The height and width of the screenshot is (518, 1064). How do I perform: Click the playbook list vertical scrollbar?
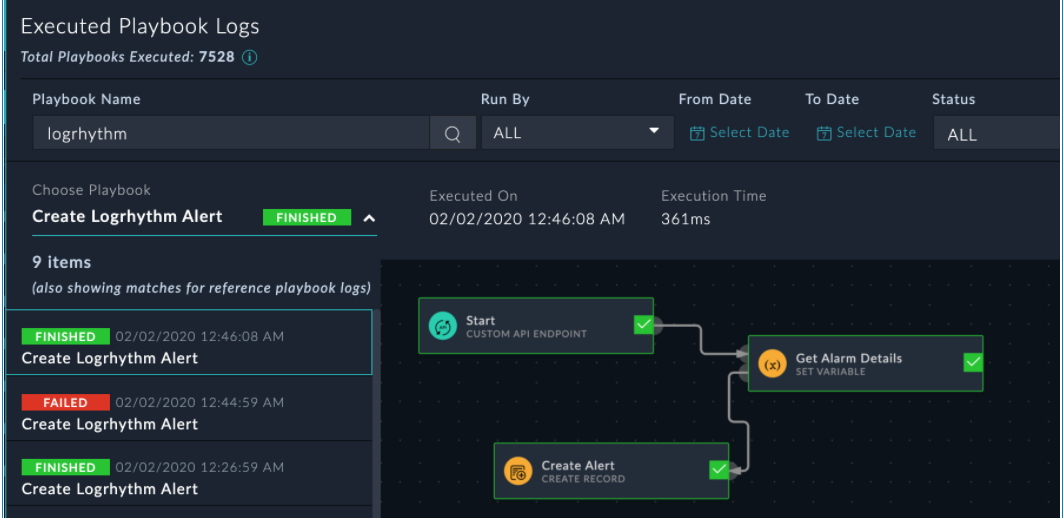pos(376,440)
